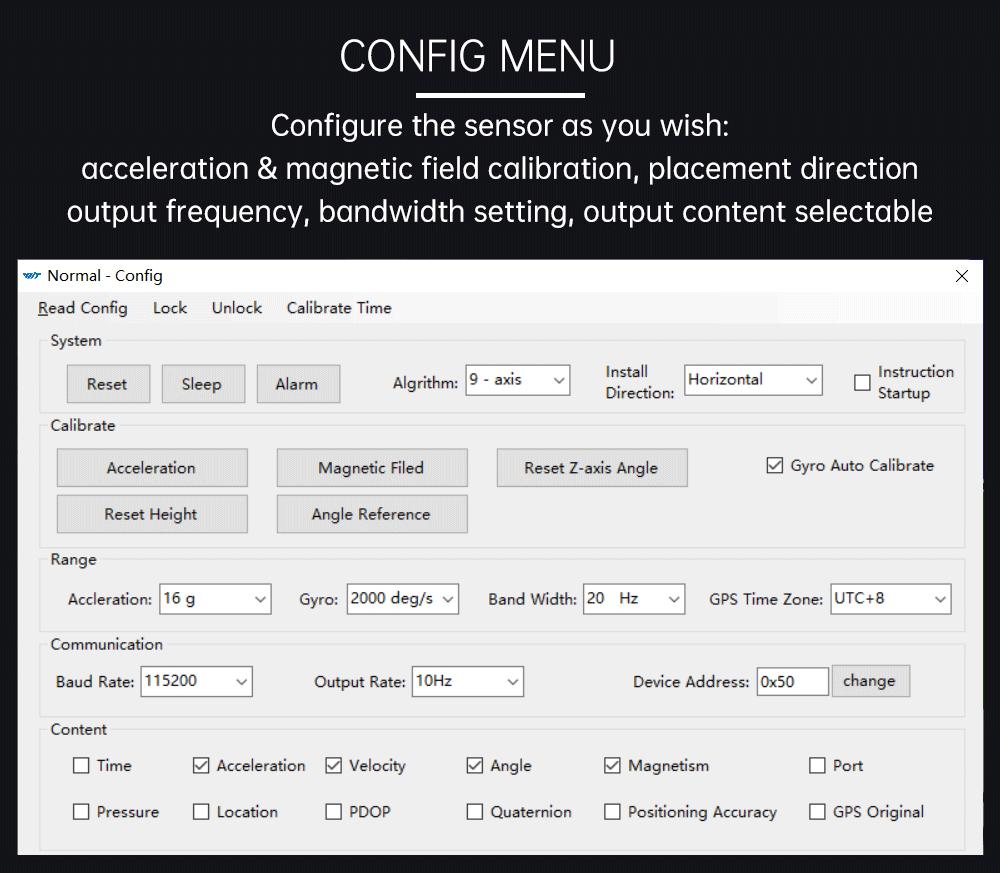The image size is (1000, 873).
Task: Select the Unlock menu item
Action: click(237, 308)
